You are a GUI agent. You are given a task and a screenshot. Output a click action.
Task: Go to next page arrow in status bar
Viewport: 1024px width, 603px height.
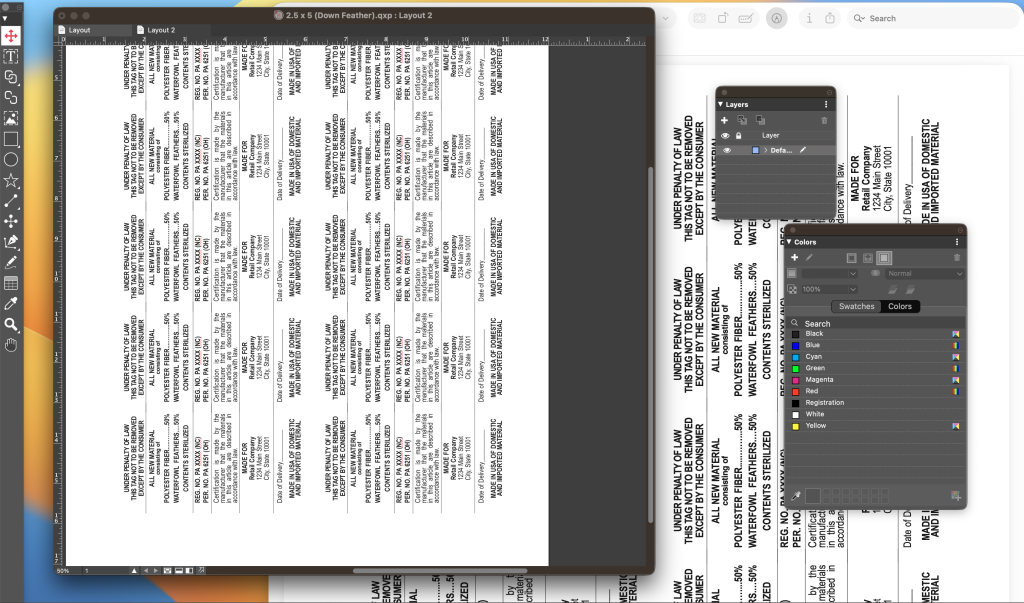(x=156, y=570)
